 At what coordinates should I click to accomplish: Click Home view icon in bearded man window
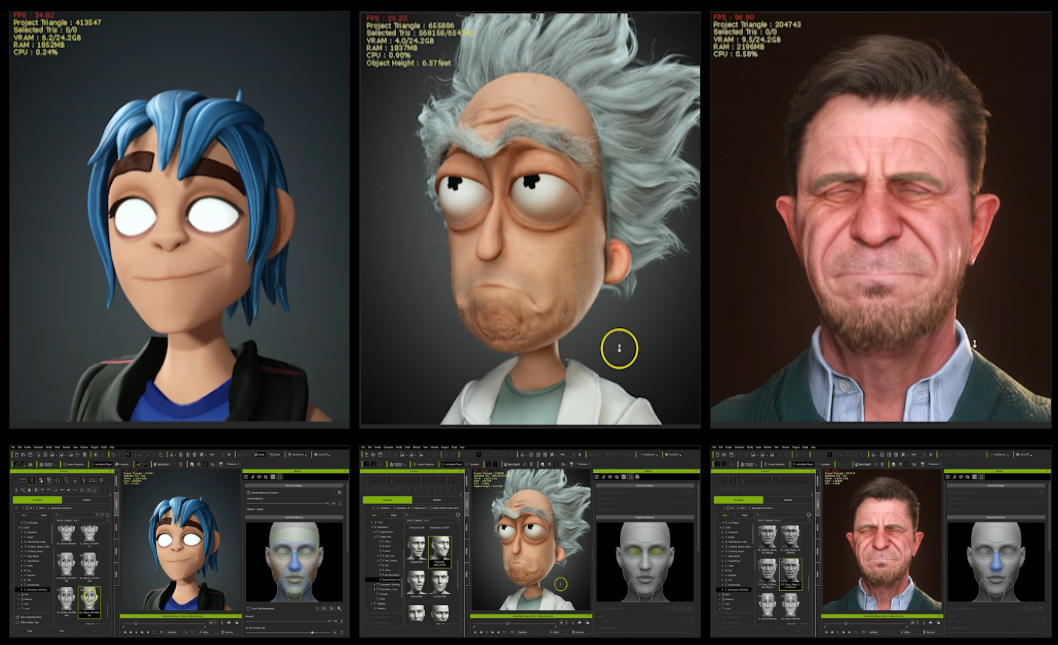click(873, 455)
